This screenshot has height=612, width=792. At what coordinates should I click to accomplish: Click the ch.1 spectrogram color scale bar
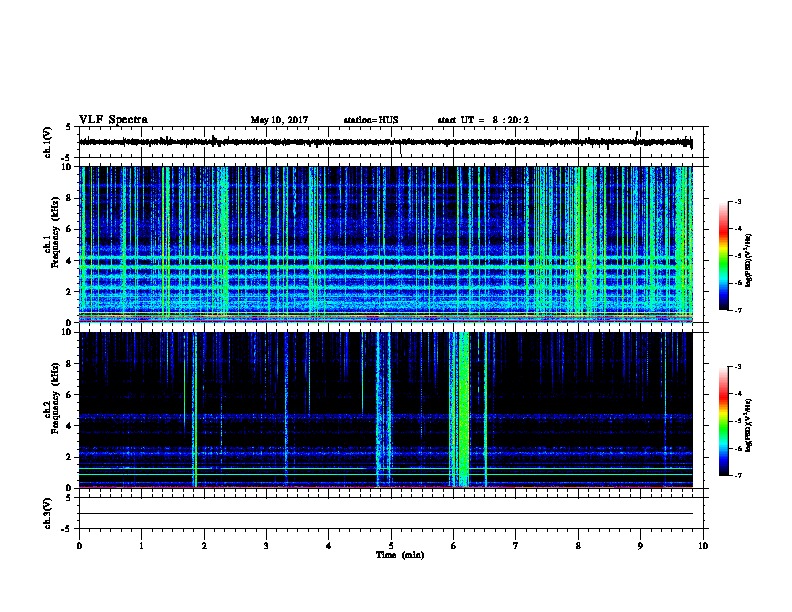coord(724,256)
